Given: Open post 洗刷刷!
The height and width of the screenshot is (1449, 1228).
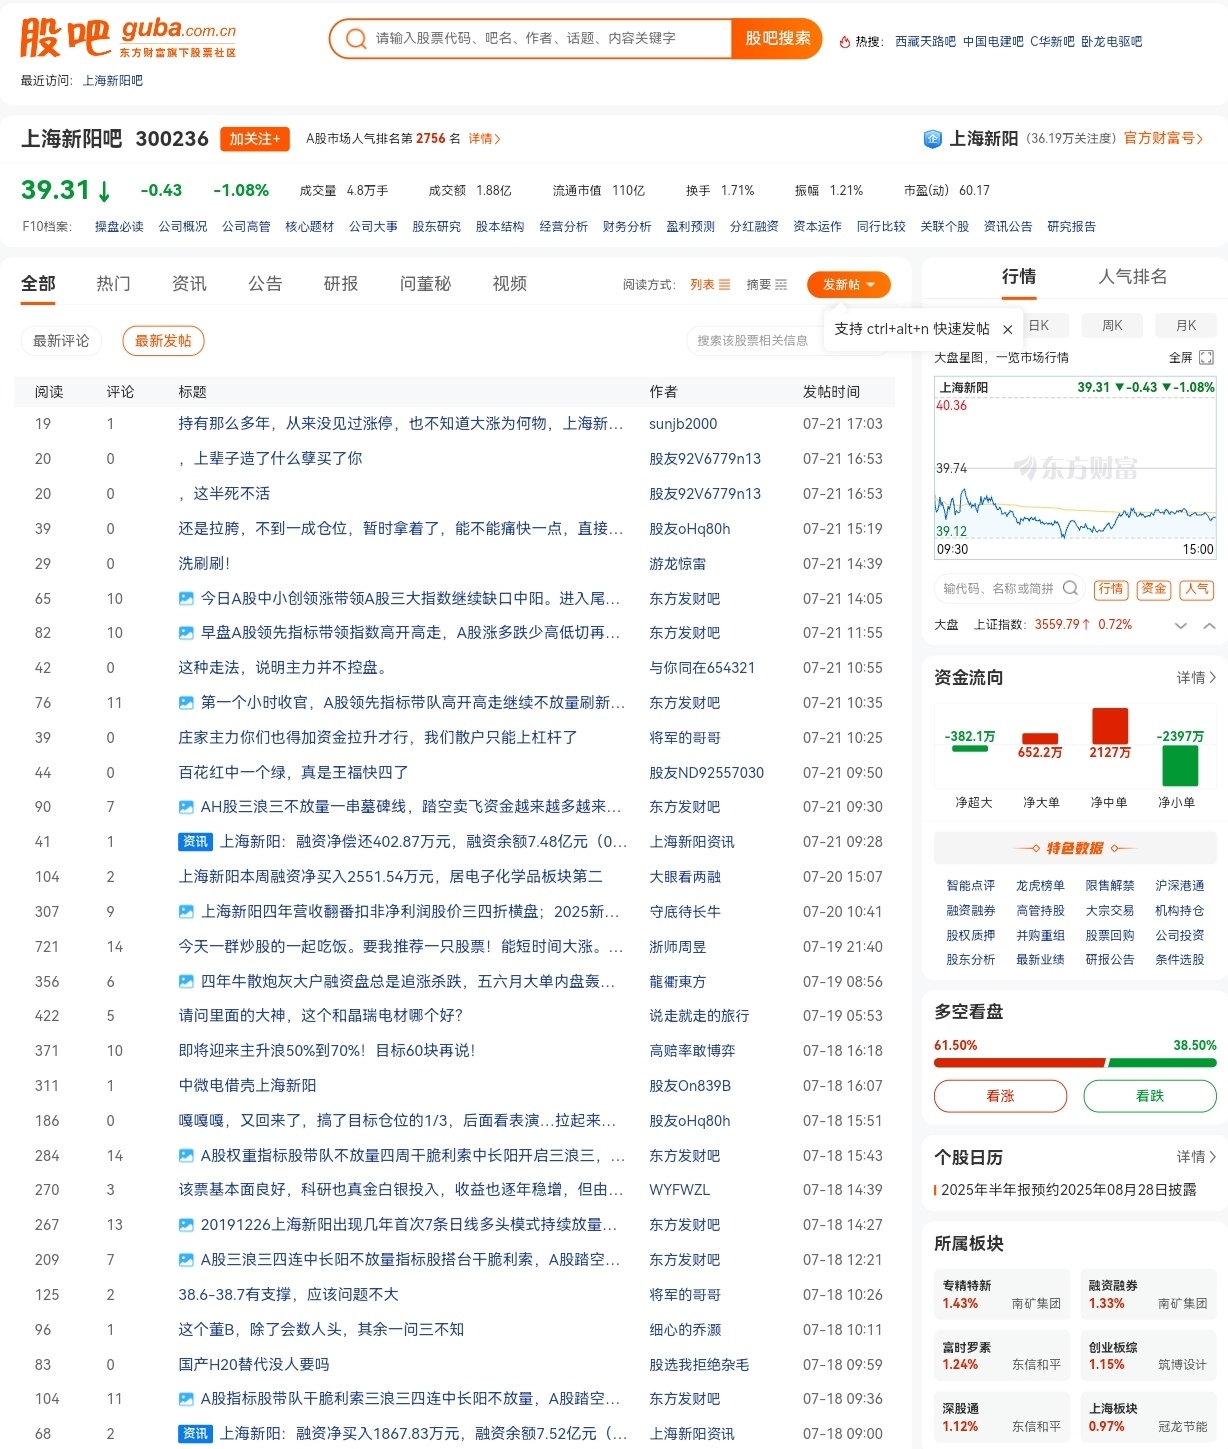Looking at the screenshot, I should [204, 564].
